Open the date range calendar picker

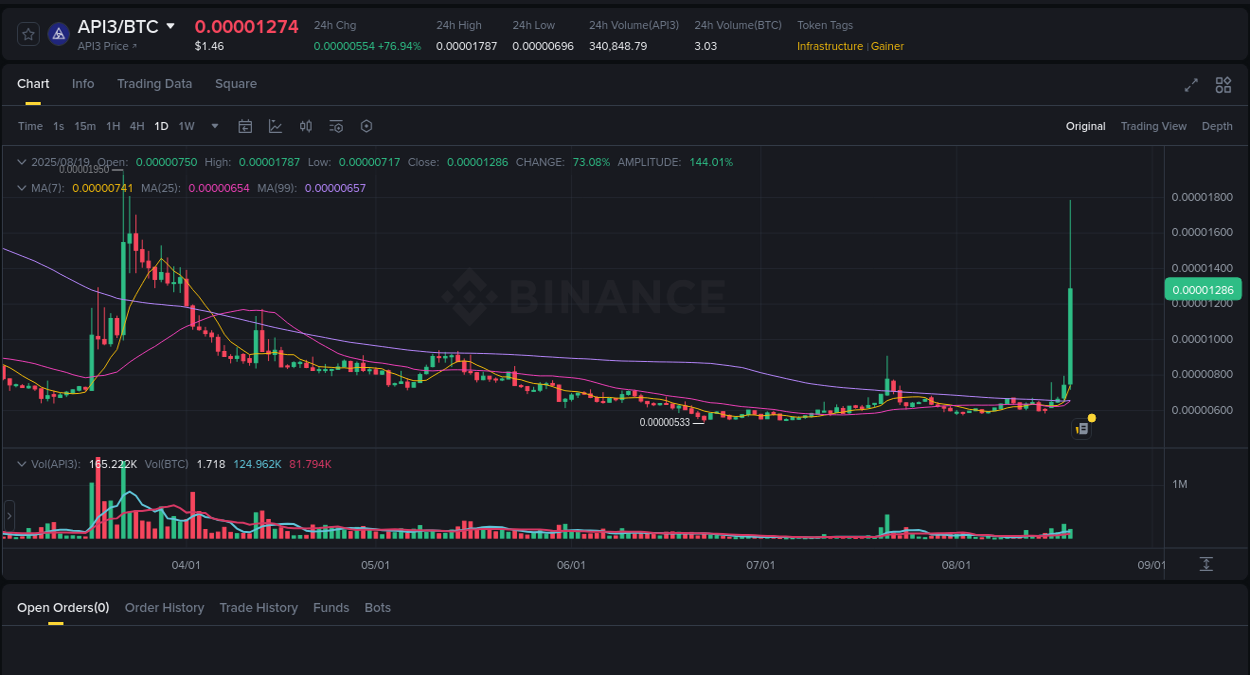(245, 126)
